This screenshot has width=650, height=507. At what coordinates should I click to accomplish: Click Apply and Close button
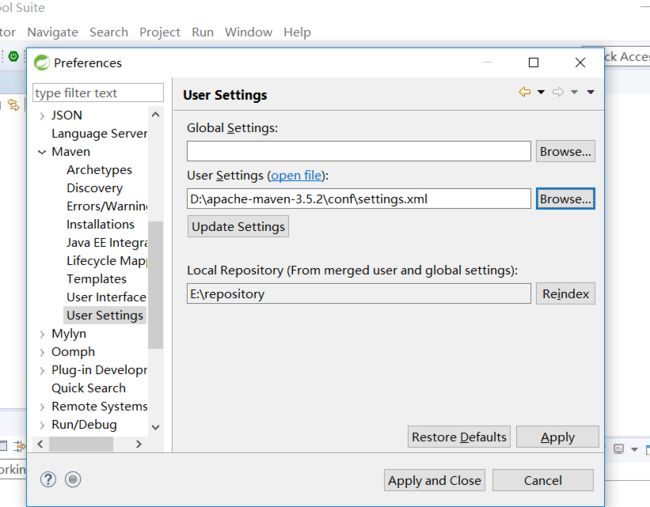pos(434,480)
